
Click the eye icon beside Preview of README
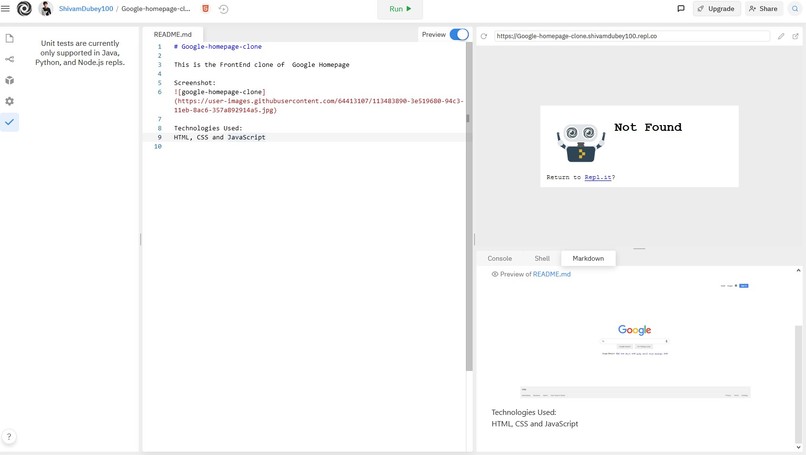click(x=494, y=274)
